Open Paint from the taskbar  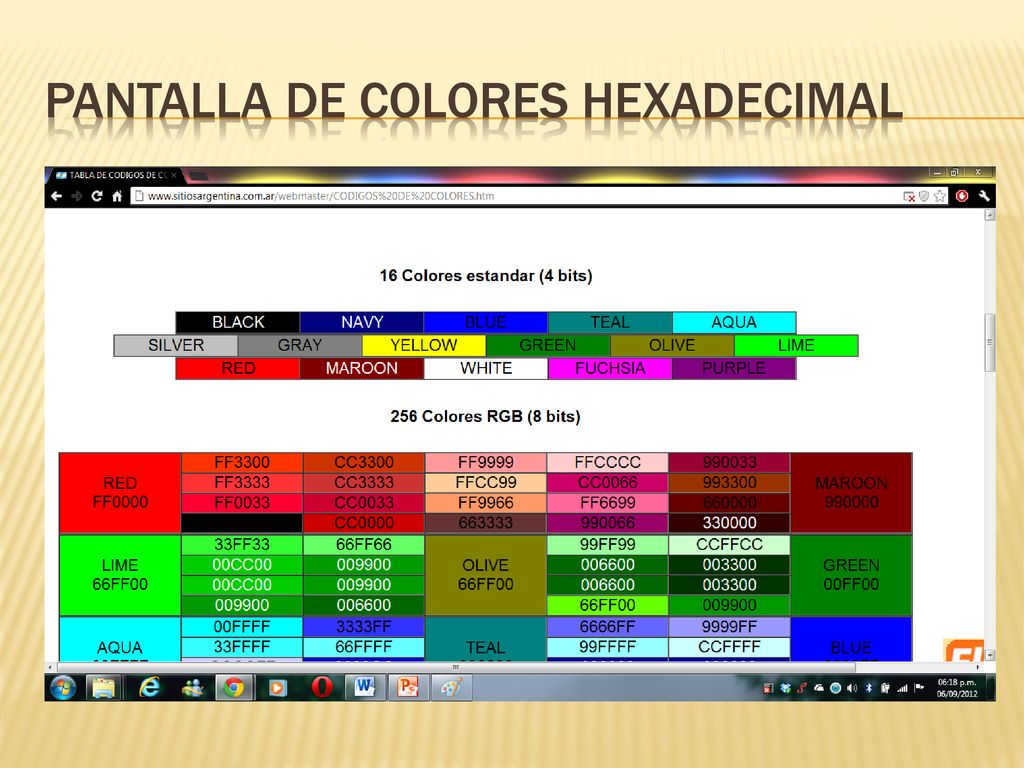451,688
